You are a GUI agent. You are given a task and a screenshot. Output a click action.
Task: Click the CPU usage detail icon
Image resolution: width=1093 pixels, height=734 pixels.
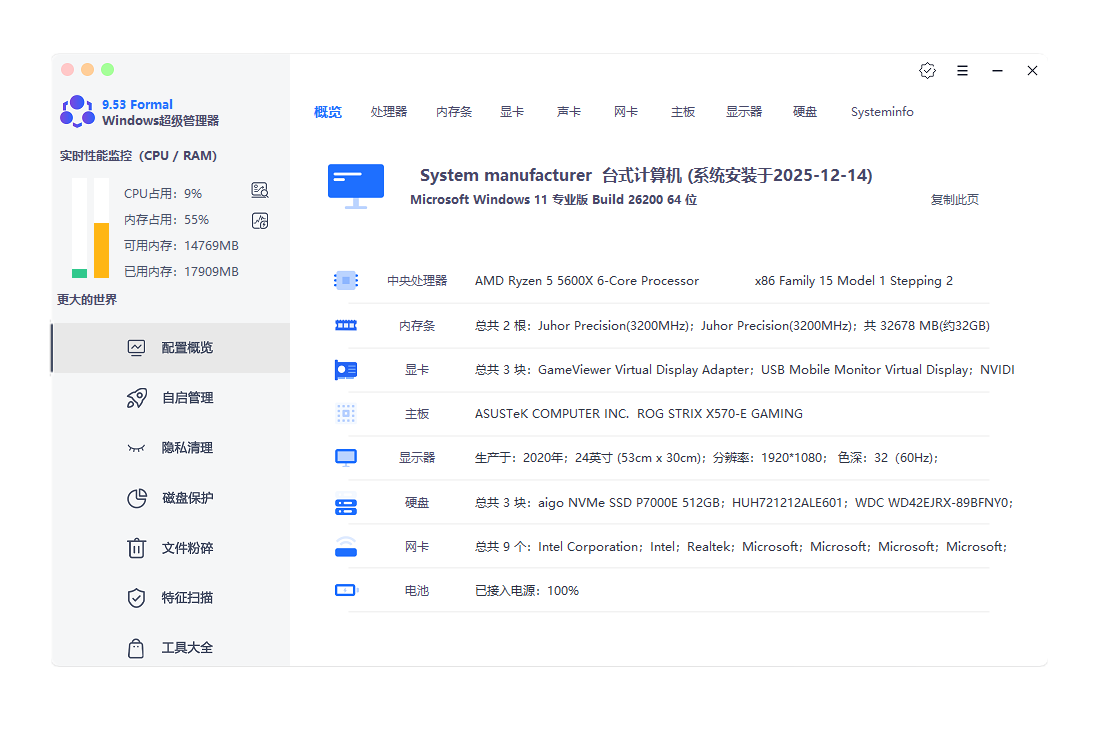click(x=260, y=191)
